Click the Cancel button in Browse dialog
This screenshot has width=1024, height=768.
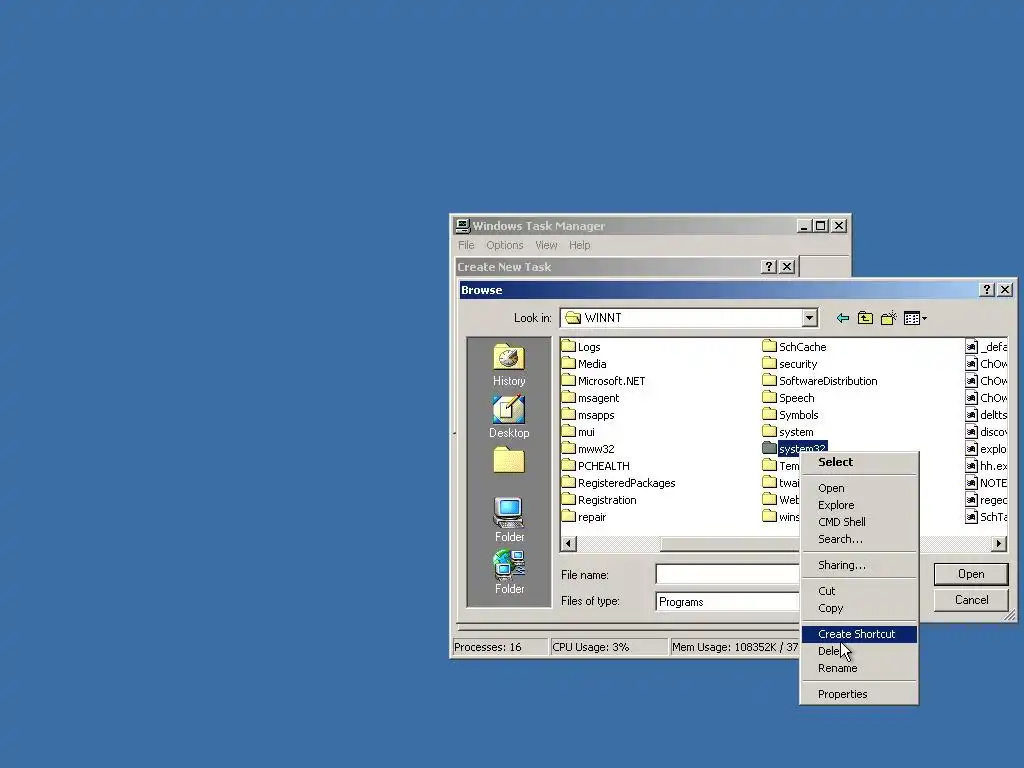(971, 600)
